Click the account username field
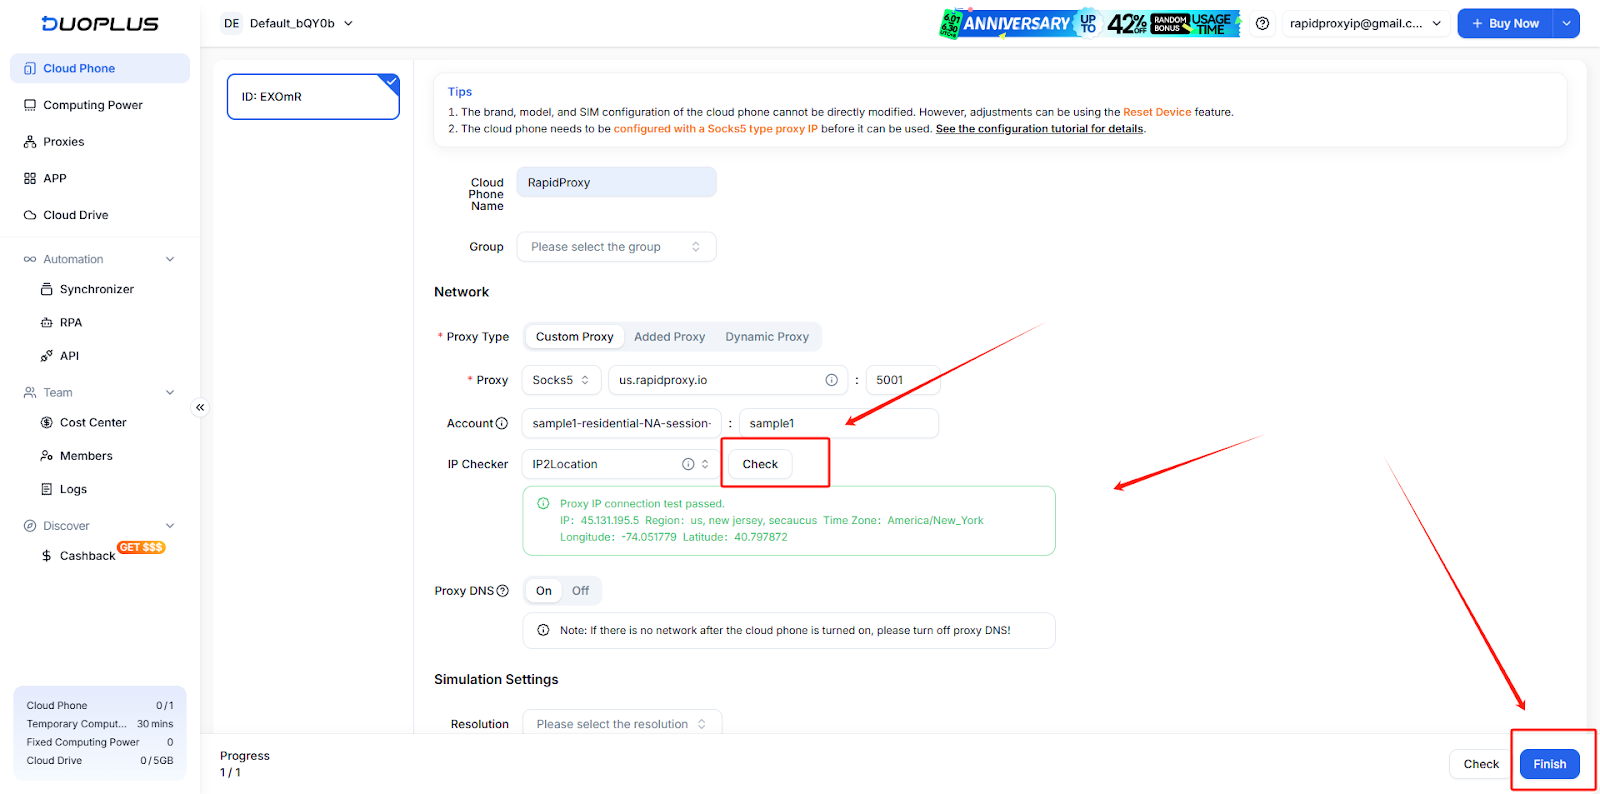The height and width of the screenshot is (794, 1600). pos(621,424)
